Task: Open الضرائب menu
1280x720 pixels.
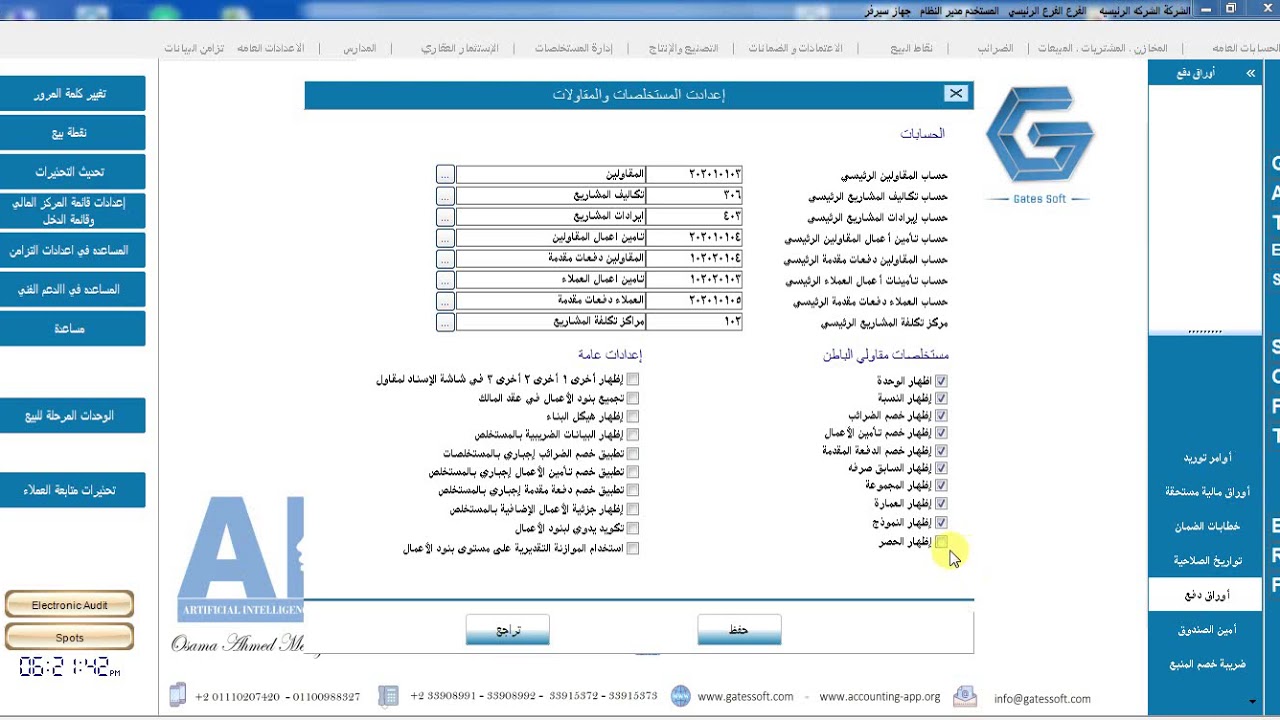Action: pos(995,48)
